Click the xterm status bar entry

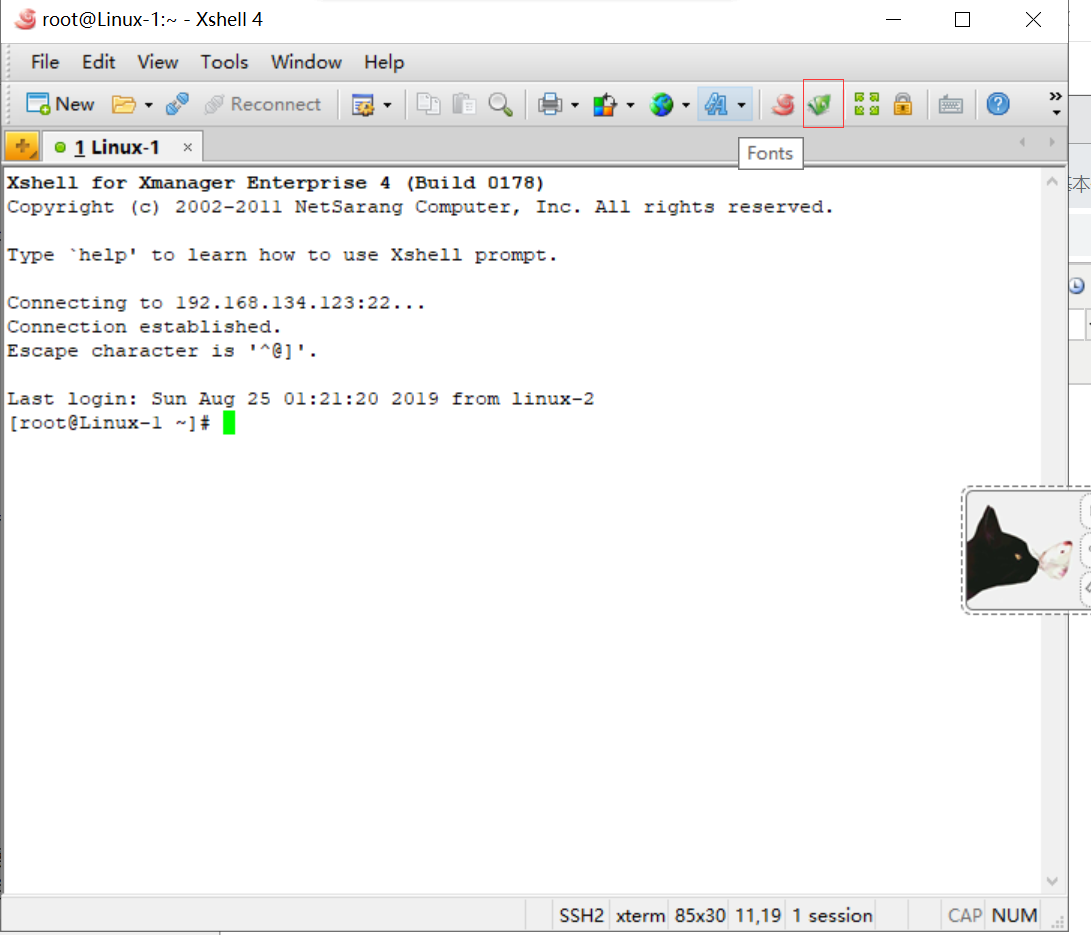[640, 916]
